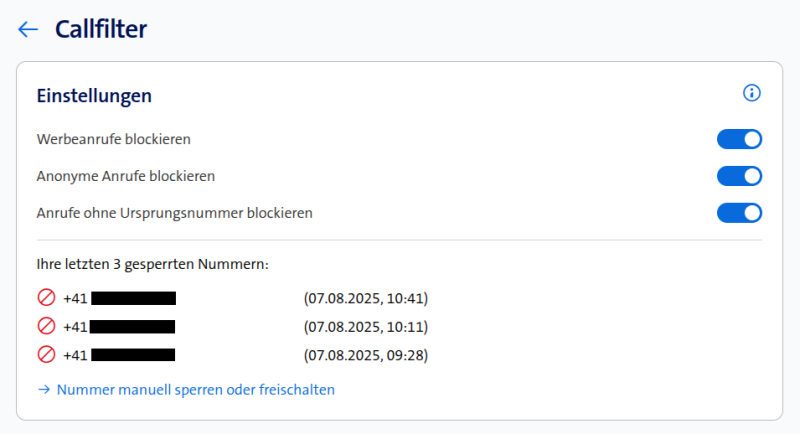Viewport: 800px width, 434px height.
Task: Click the 'Anrufe ohne Ursprungsnummer blockieren' label
Action: tap(175, 213)
